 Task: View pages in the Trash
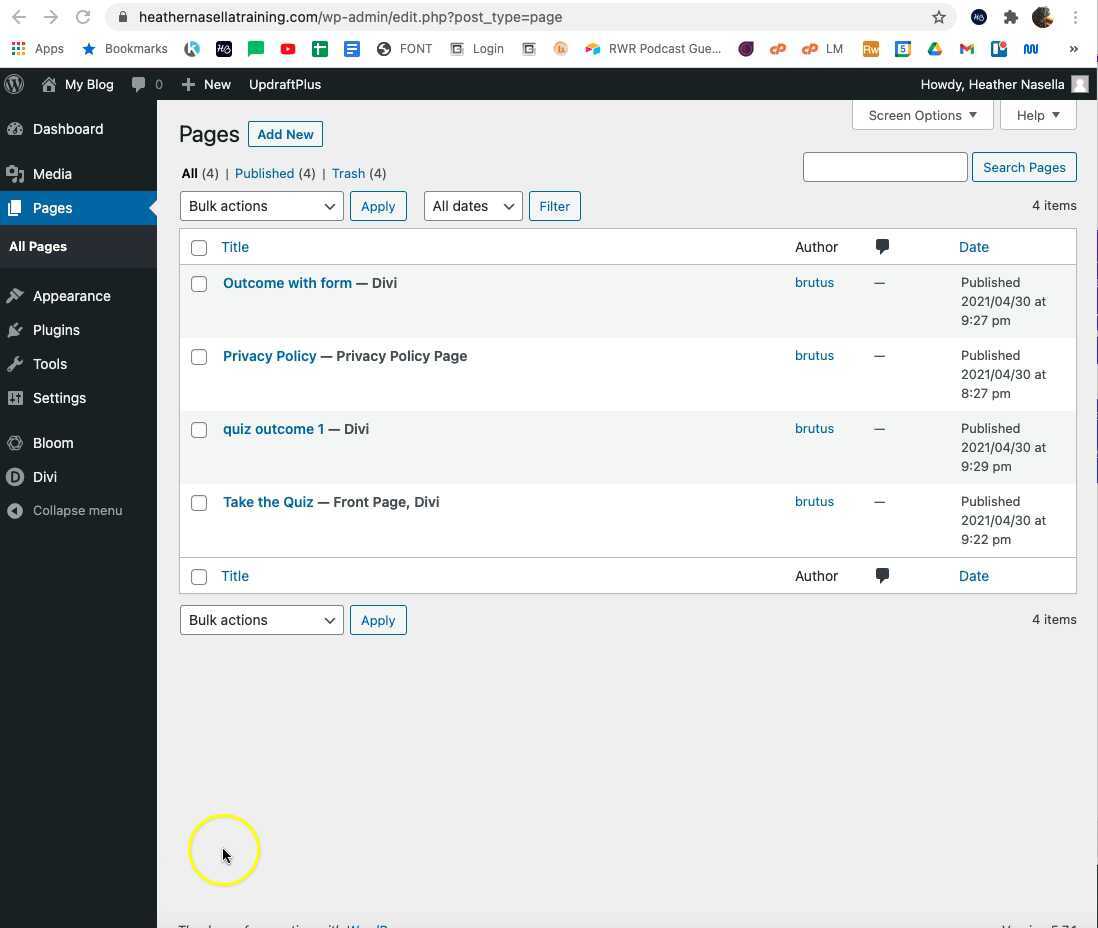[x=348, y=173]
